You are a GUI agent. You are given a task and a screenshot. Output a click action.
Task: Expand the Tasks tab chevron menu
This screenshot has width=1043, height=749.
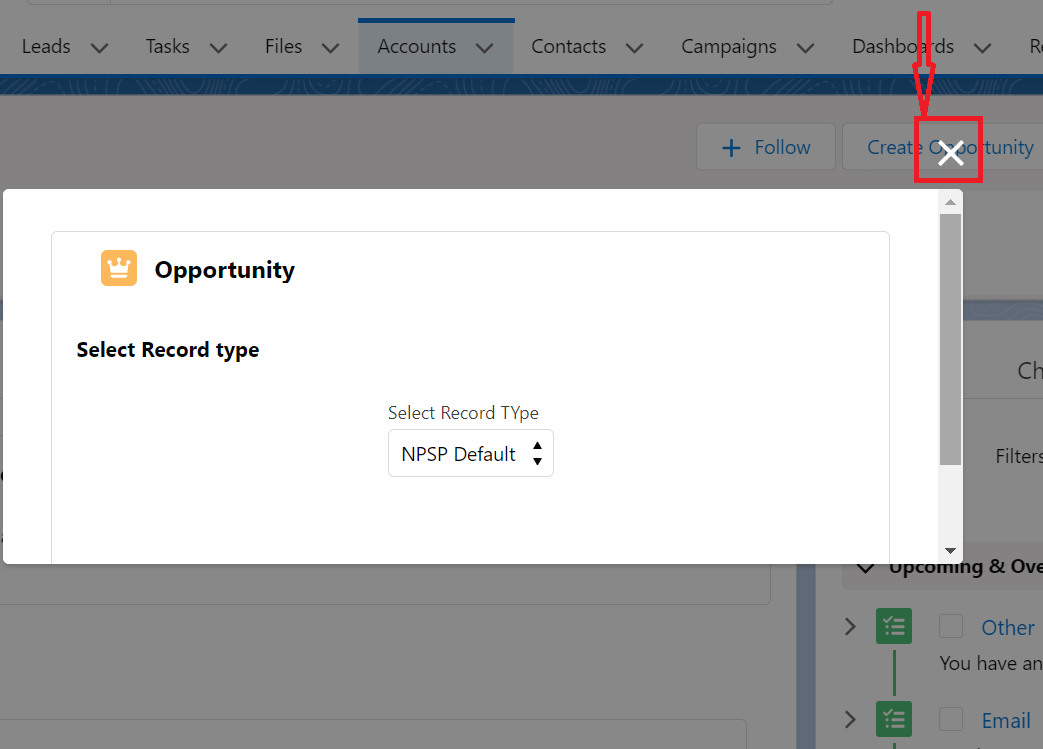click(219, 48)
